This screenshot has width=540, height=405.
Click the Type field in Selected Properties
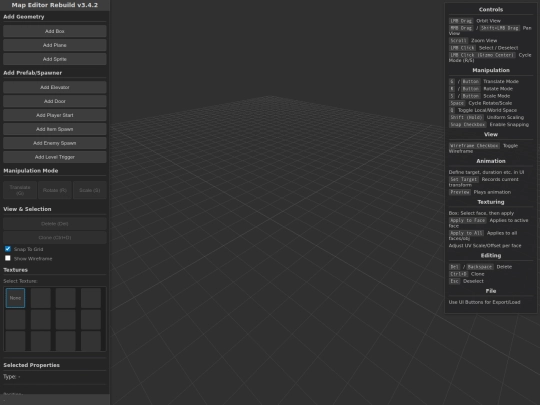(12, 377)
